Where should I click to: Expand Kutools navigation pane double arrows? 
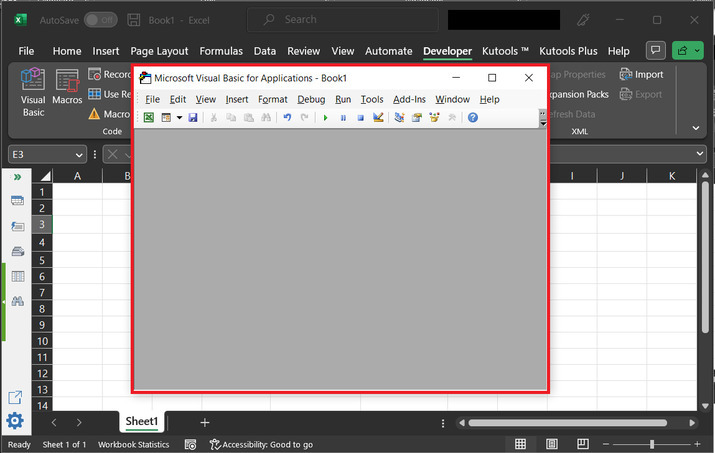[17, 177]
